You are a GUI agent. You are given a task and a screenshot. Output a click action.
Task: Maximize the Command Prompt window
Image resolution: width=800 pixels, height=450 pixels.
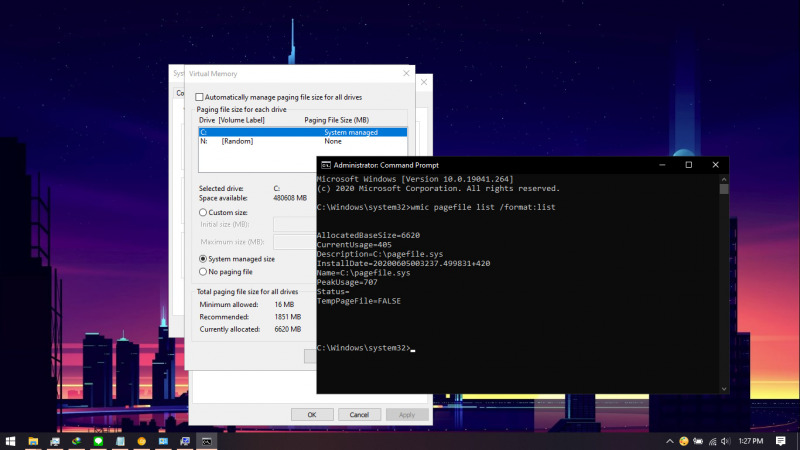coord(689,165)
